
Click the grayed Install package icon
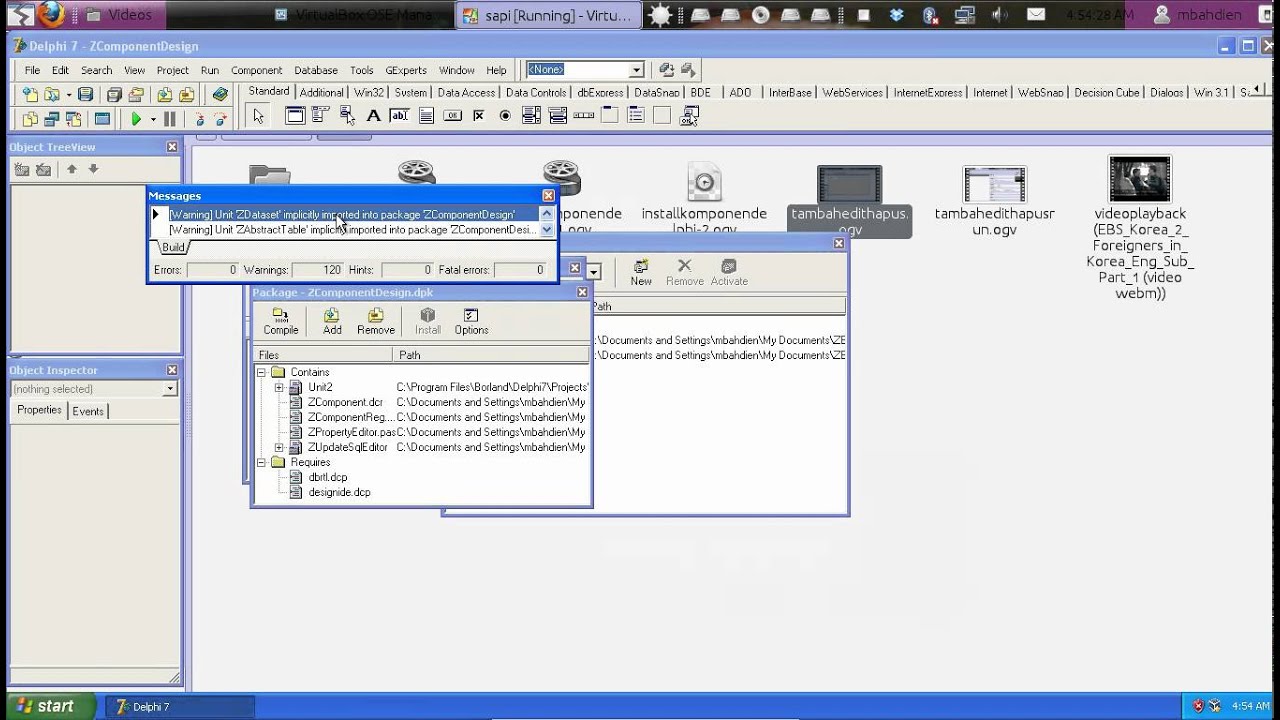tap(428, 321)
